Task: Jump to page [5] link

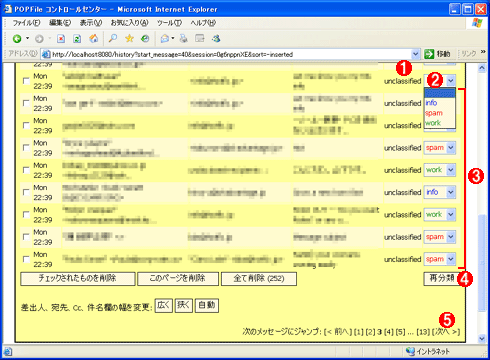Action: point(400,332)
